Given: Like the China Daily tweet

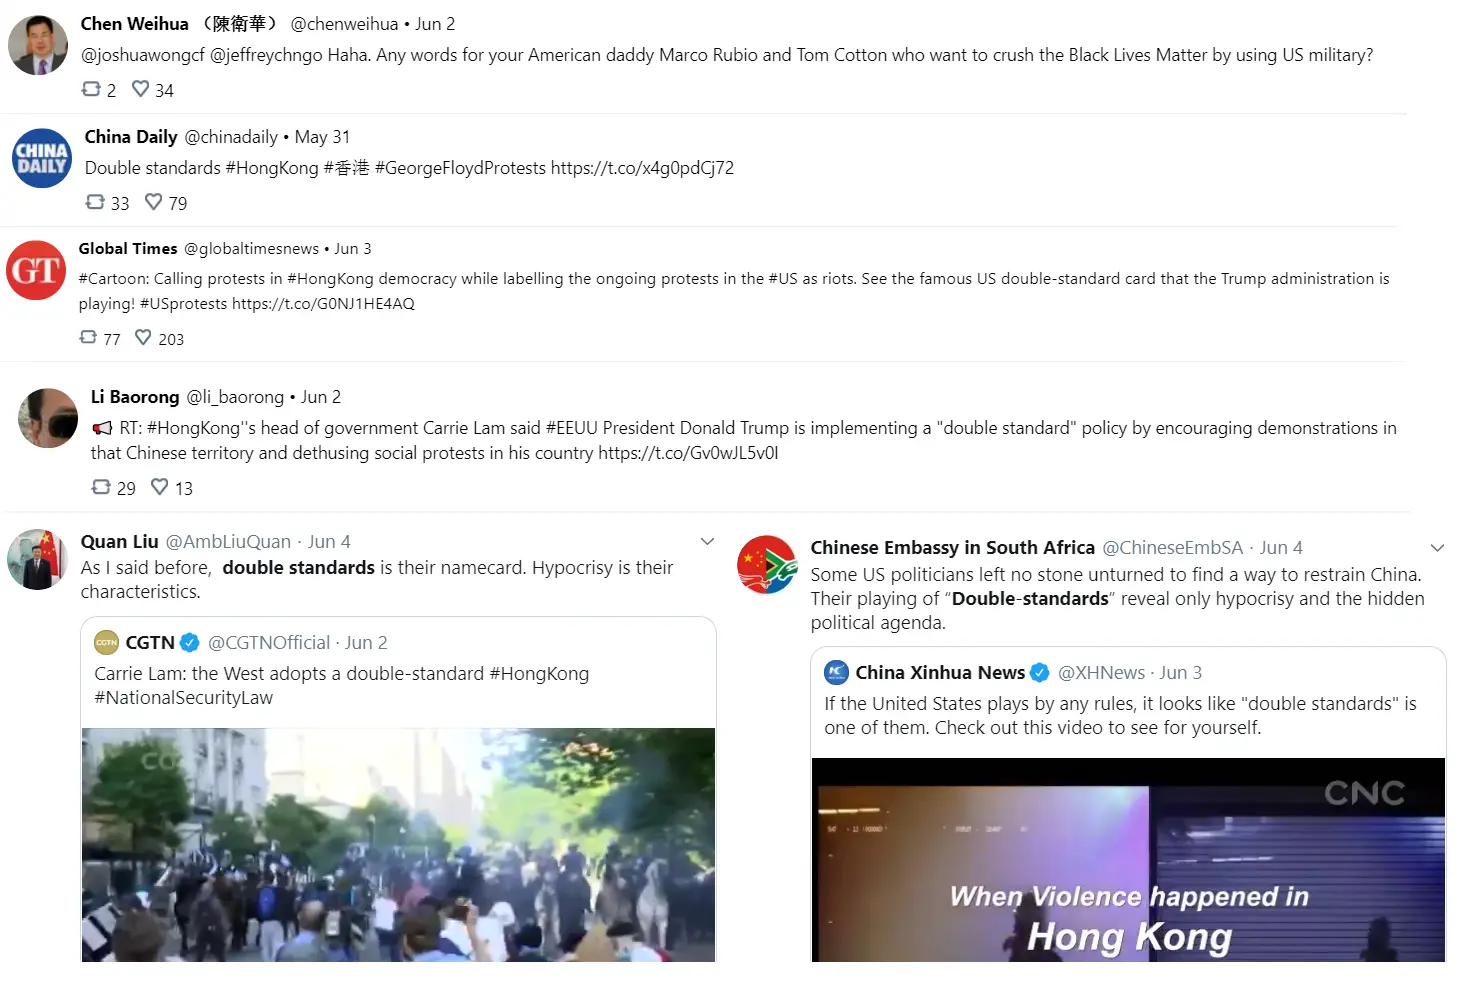Looking at the screenshot, I should pos(154,202).
